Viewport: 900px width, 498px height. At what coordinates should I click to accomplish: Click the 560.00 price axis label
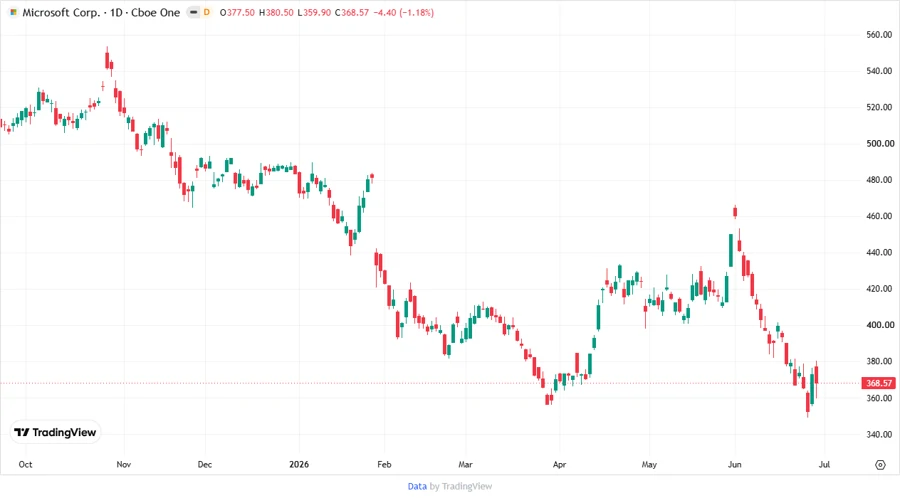point(879,34)
